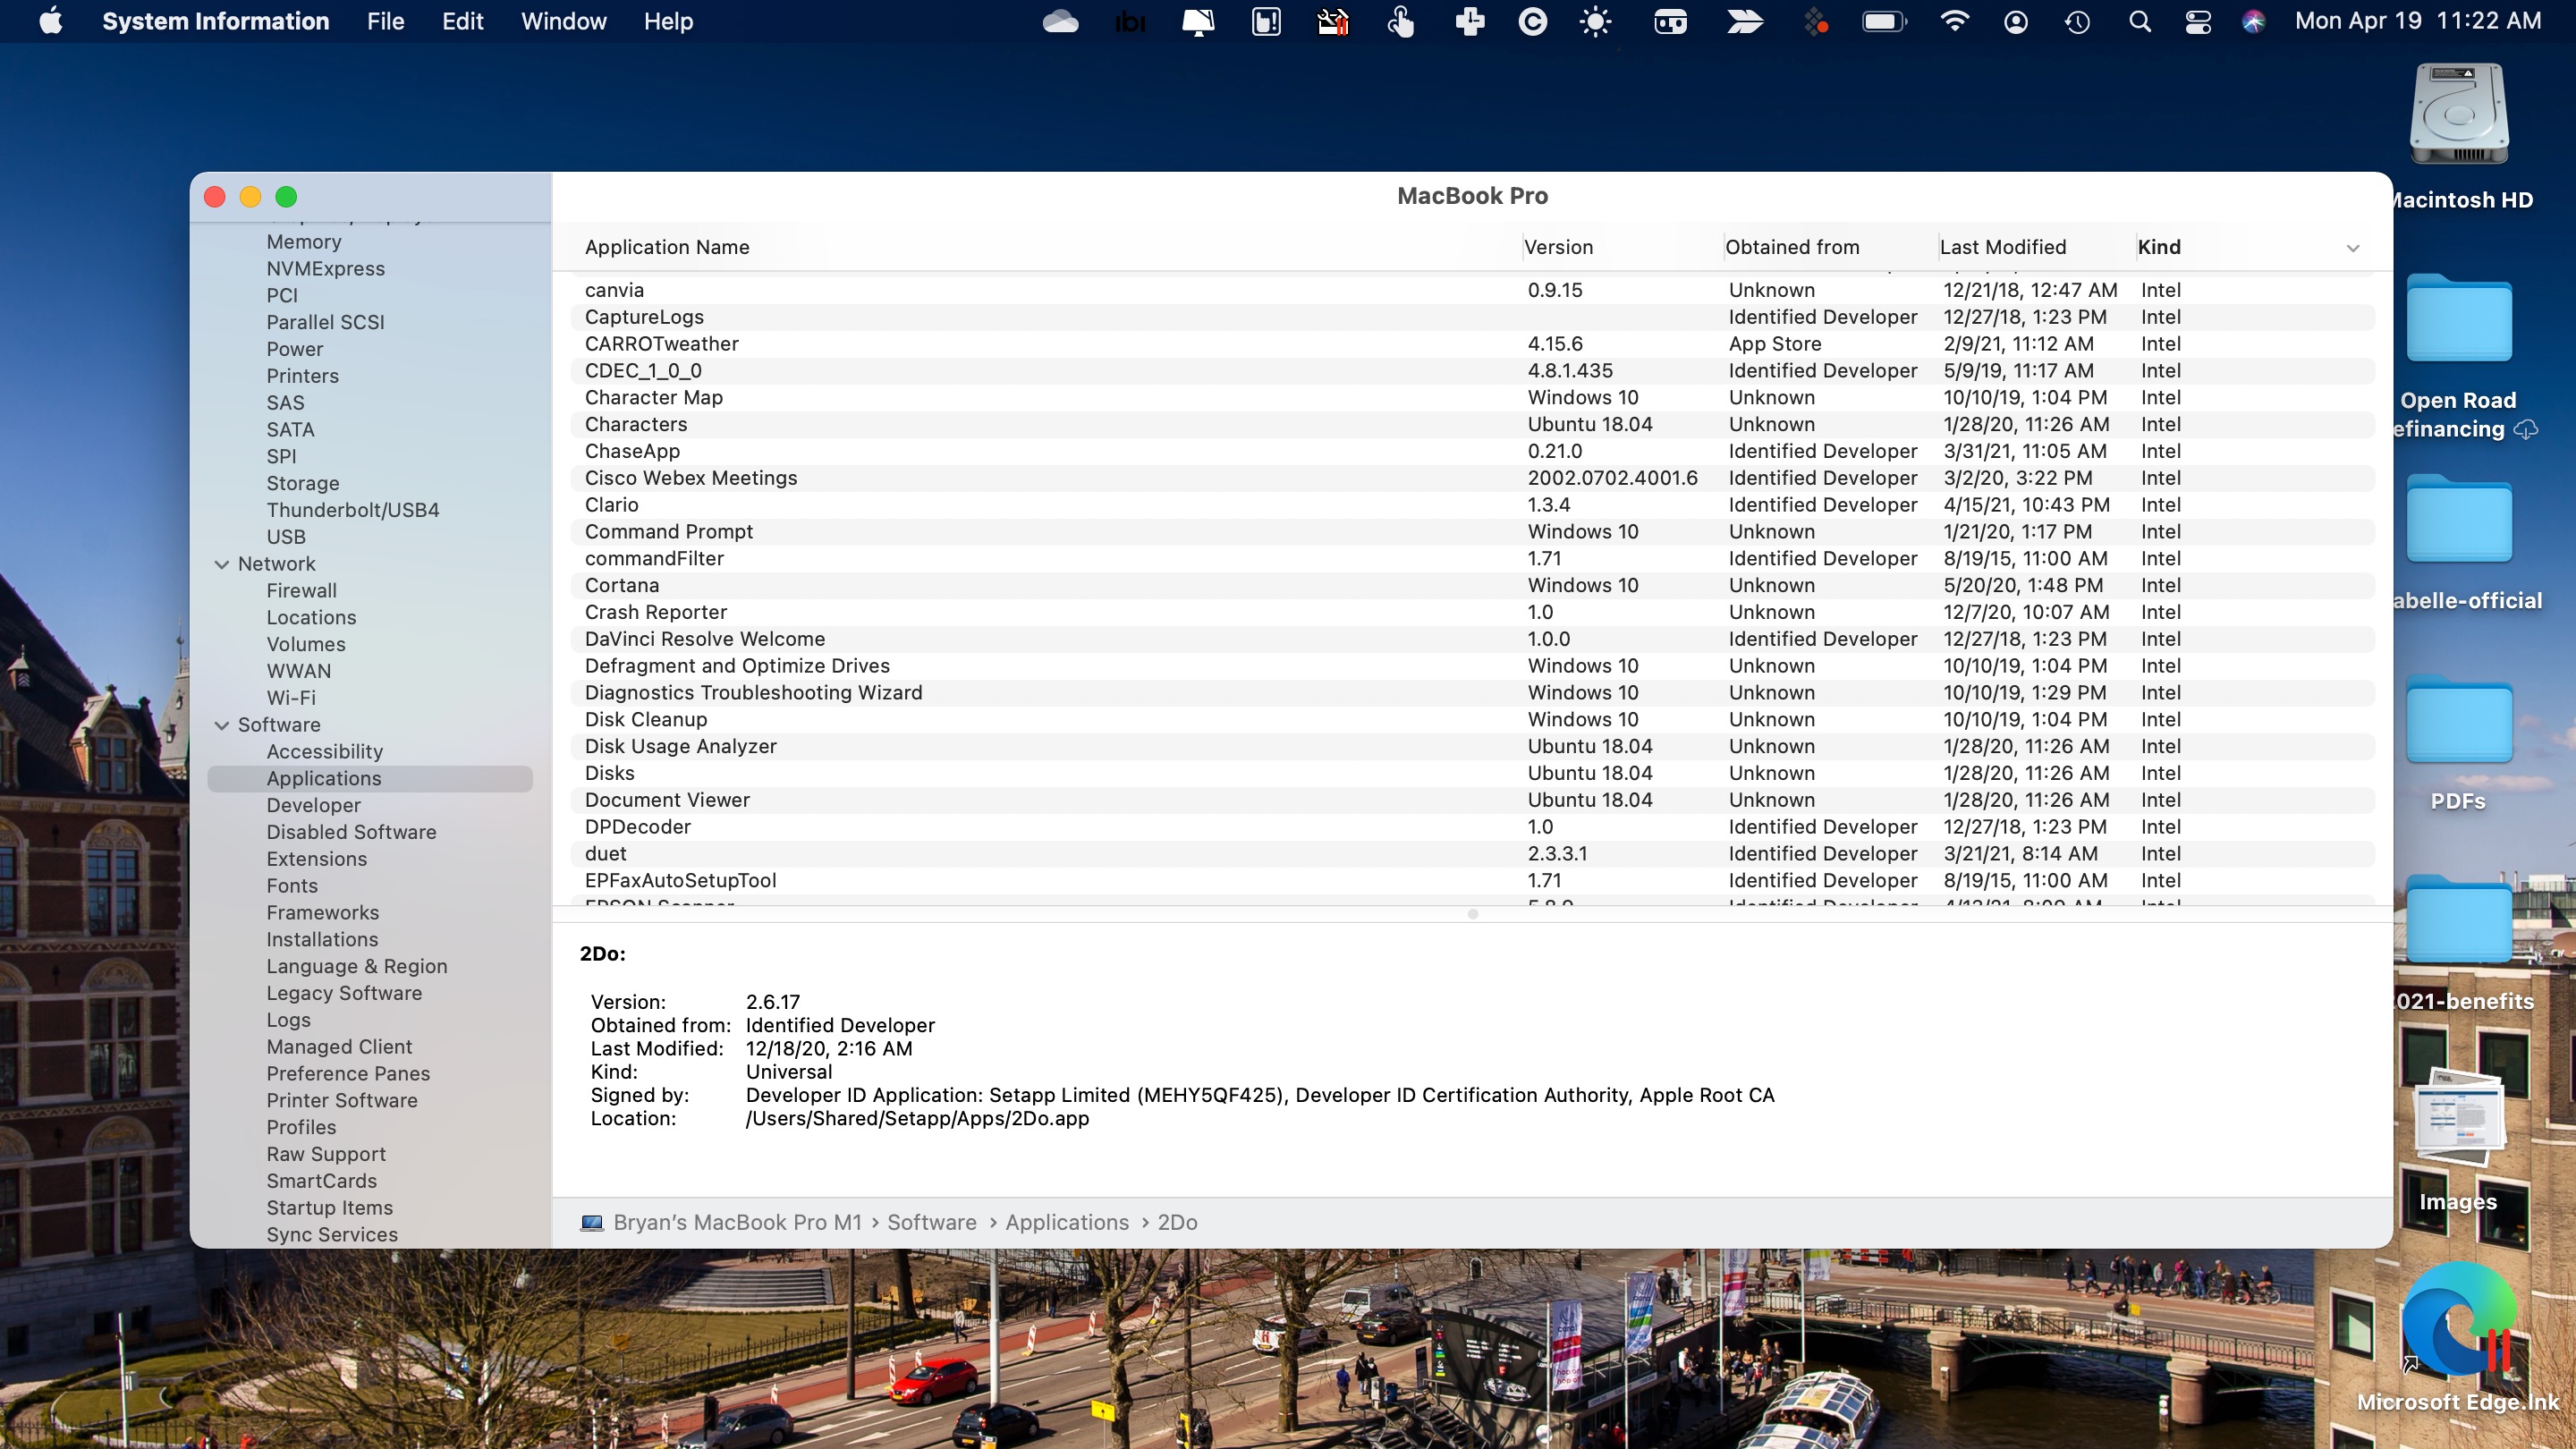Open the column chooser chevron in table header
2576x1449 pixels.
pos(2353,248)
